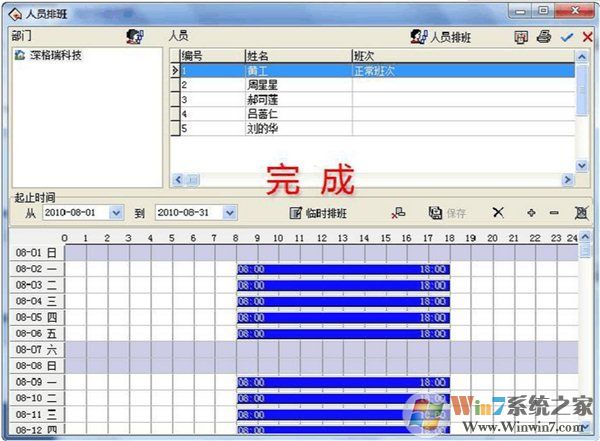Select the 08-07 六 date row header
Image resolution: width=600 pixels, height=441 pixels.
coord(36,350)
